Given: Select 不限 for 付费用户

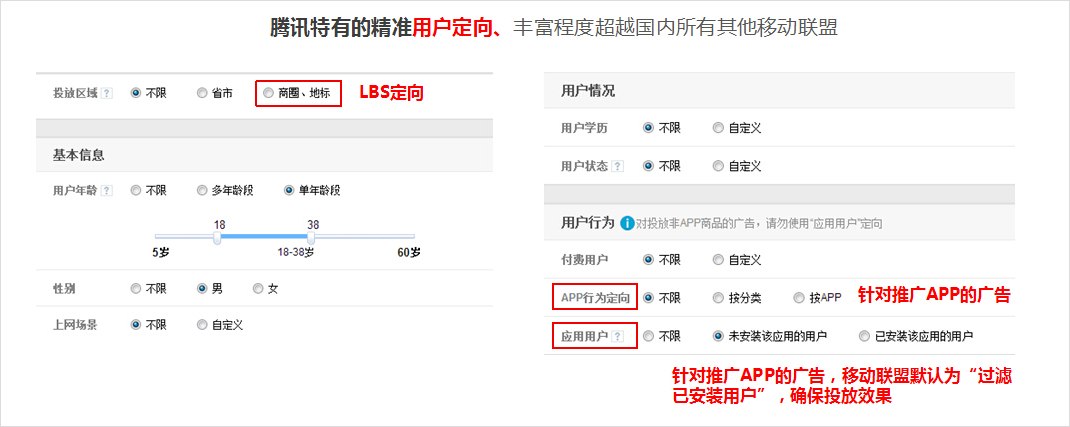Looking at the screenshot, I should pos(648,260).
